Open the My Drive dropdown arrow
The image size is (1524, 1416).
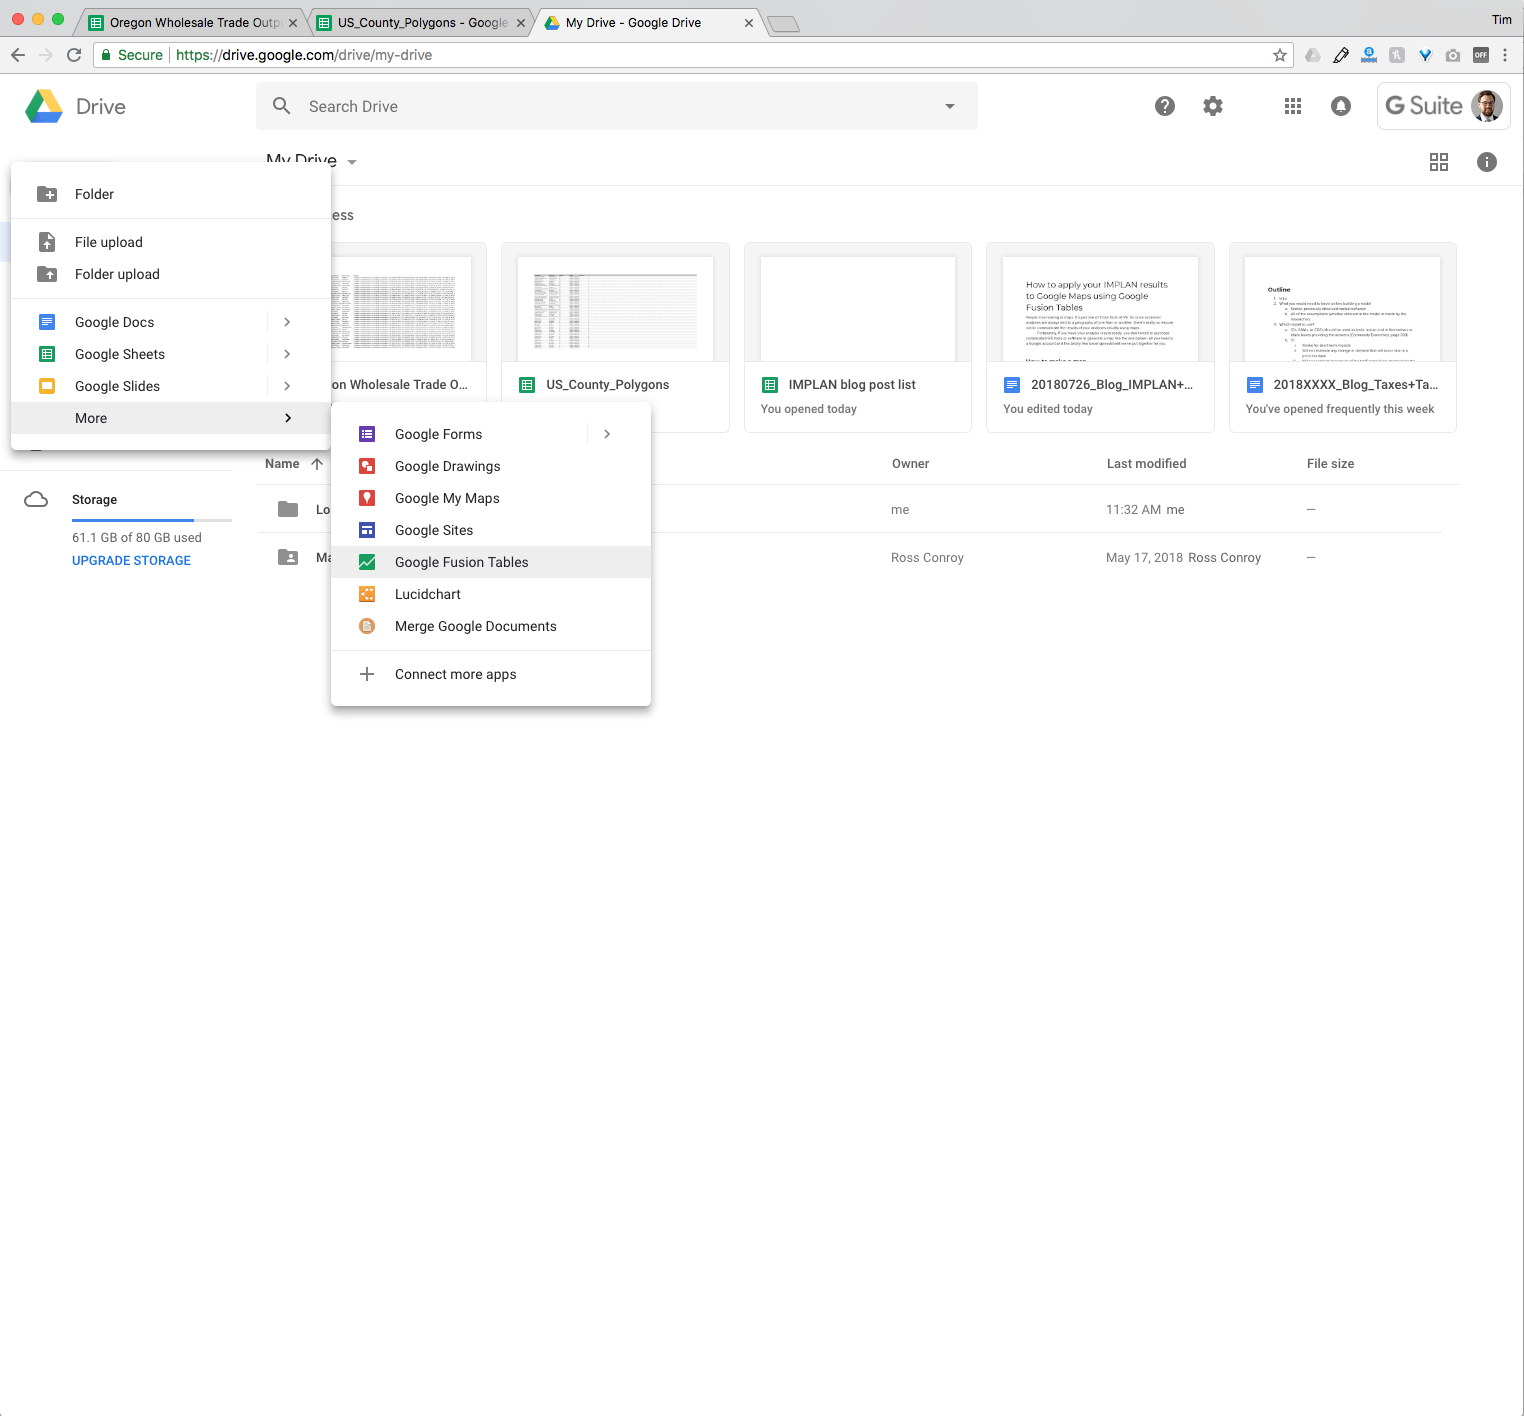click(352, 162)
